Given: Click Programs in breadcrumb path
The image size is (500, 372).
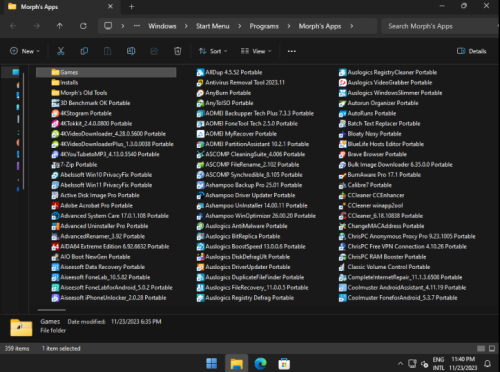Looking at the screenshot, I should point(264,26).
